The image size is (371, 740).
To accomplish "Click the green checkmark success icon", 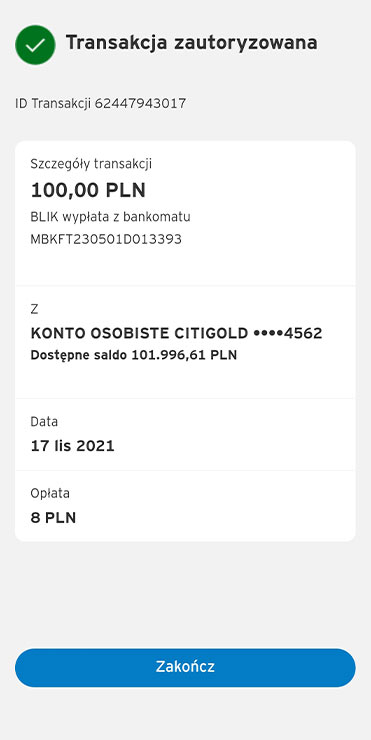I will (x=35, y=45).
